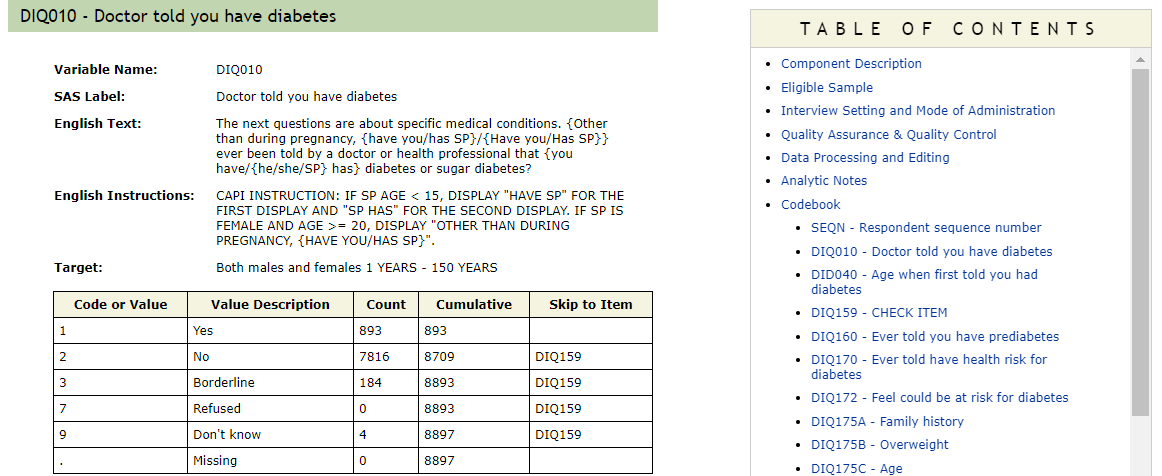
Task: Click the contents scrollbar up arrow
Action: [x=1141, y=61]
